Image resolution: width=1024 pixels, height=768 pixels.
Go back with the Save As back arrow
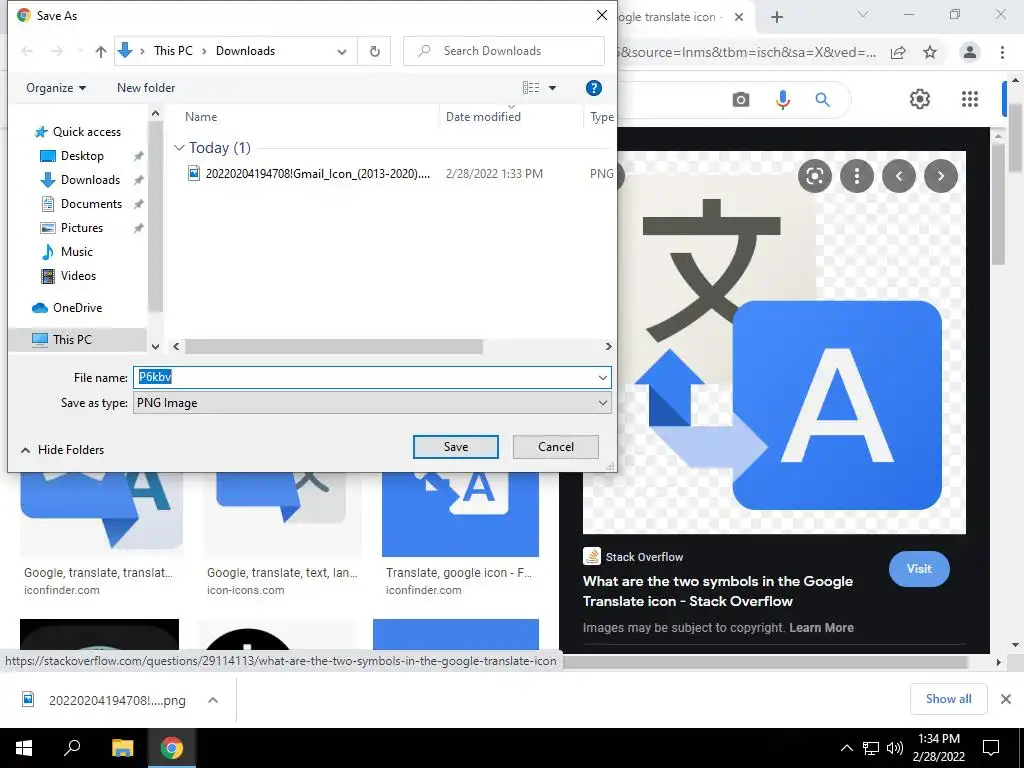(x=27, y=51)
